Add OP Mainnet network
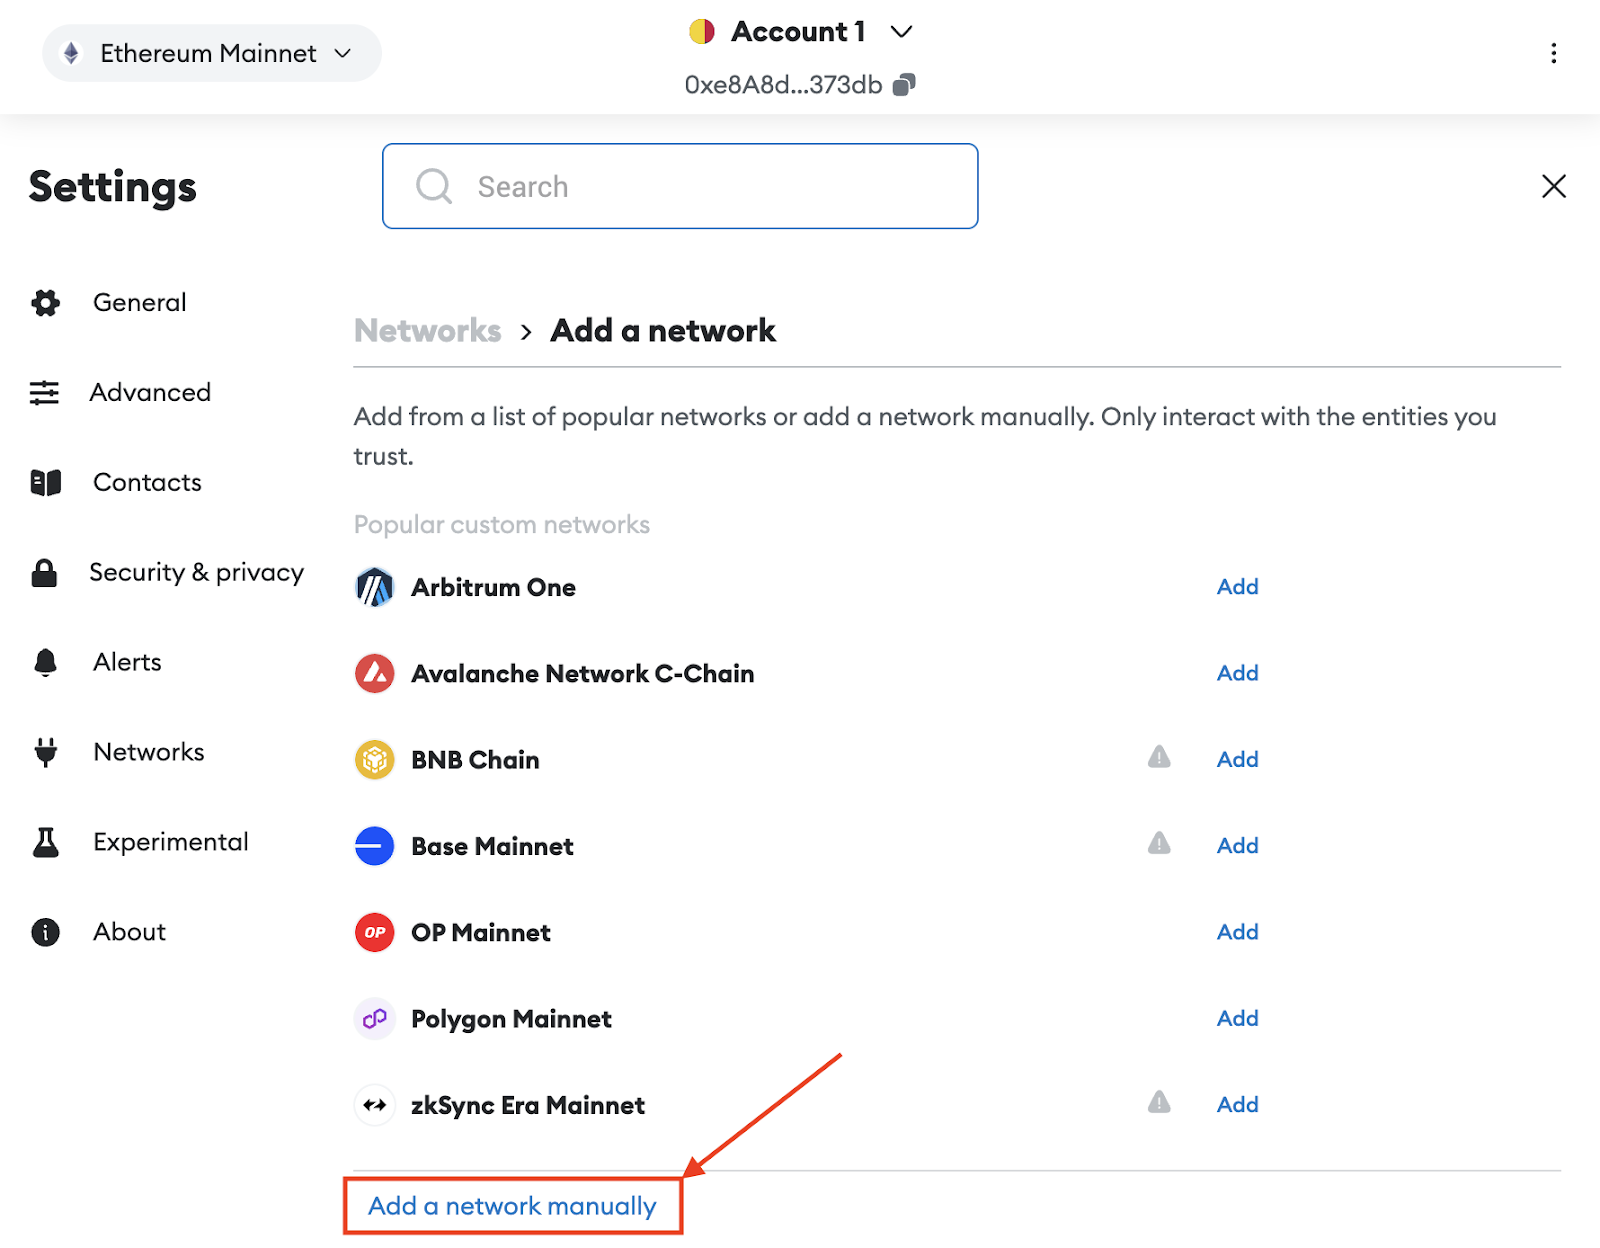 tap(1237, 932)
